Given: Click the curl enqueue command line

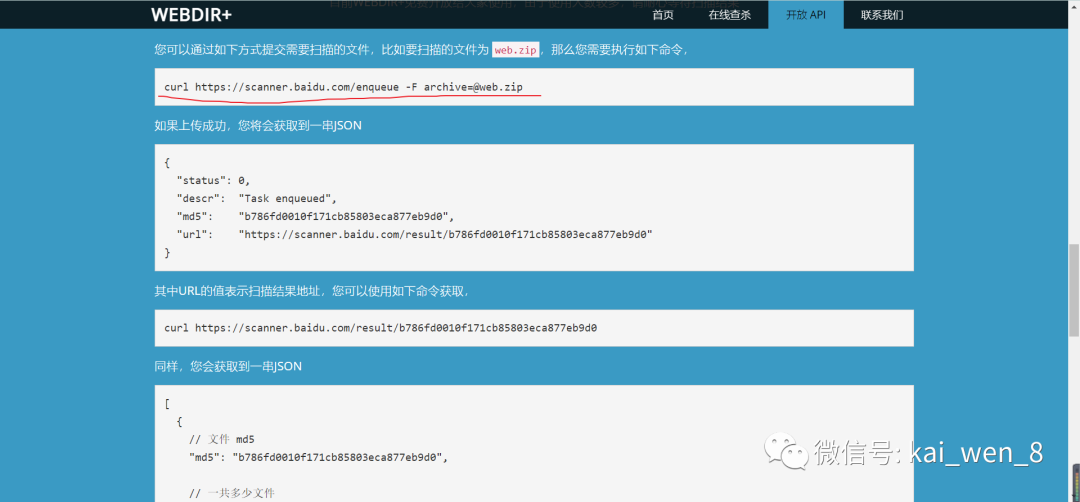Looking at the screenshot, I should click(x=343, y=87).
